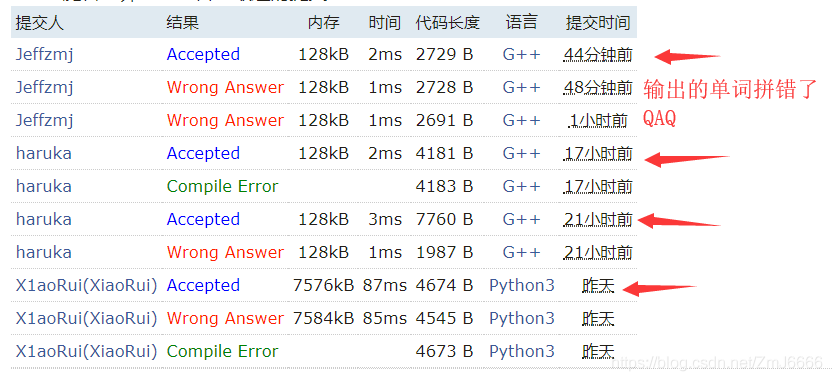832x381 pixels.
Task: Open haruka profile in the 1987 B row
Action: (x=44, y=252)
